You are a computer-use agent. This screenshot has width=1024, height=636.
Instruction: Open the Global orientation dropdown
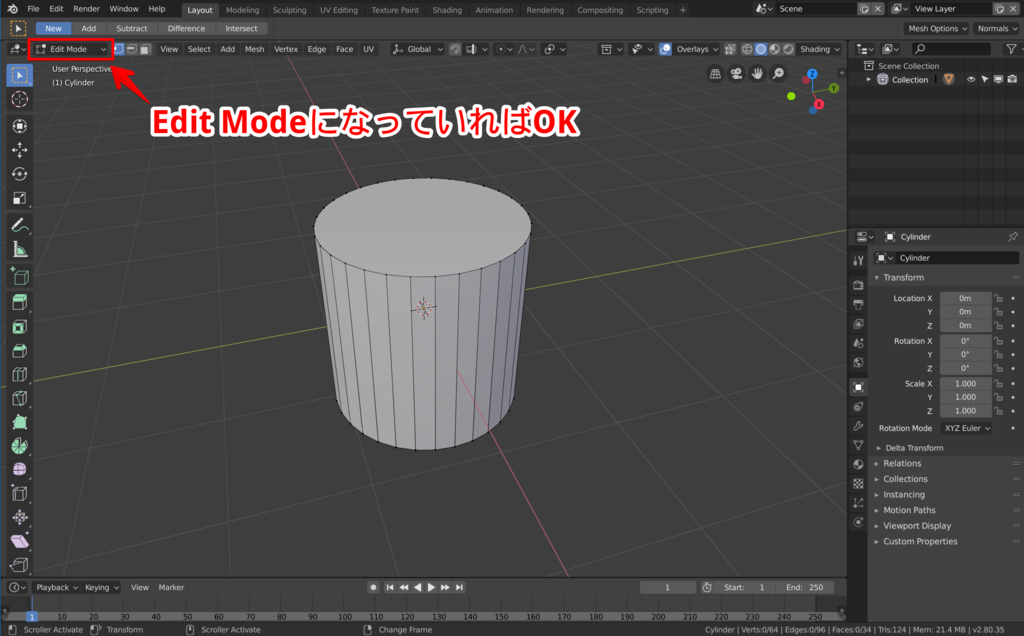pos(418,49)
